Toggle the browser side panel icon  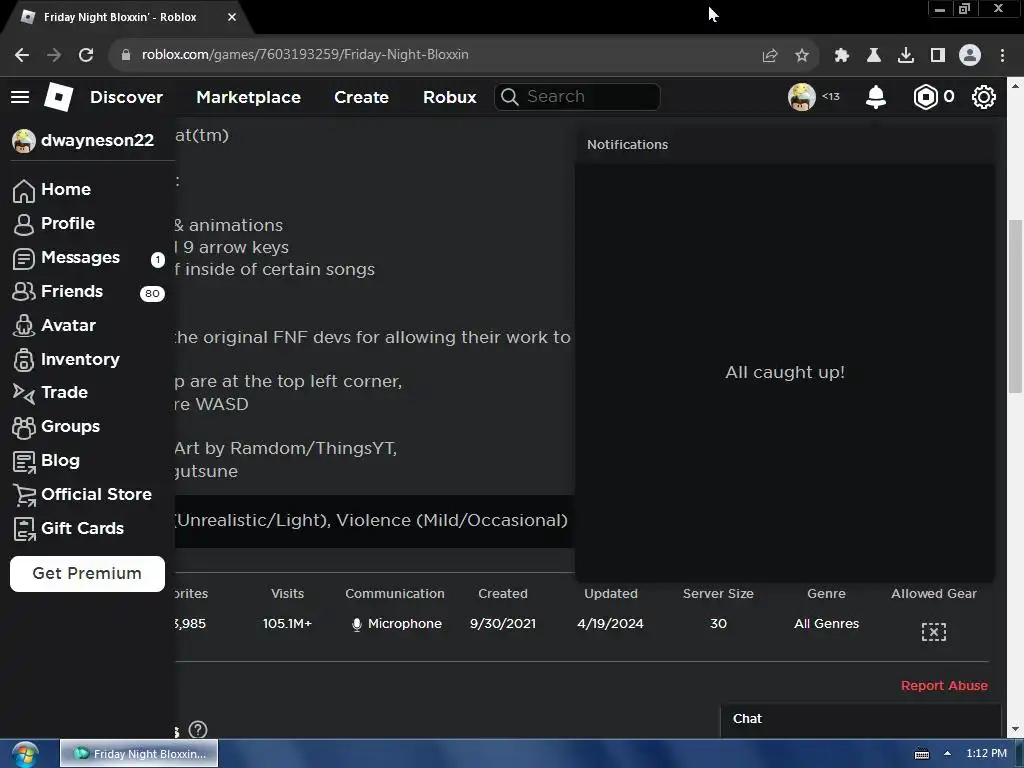coord(938,55)
